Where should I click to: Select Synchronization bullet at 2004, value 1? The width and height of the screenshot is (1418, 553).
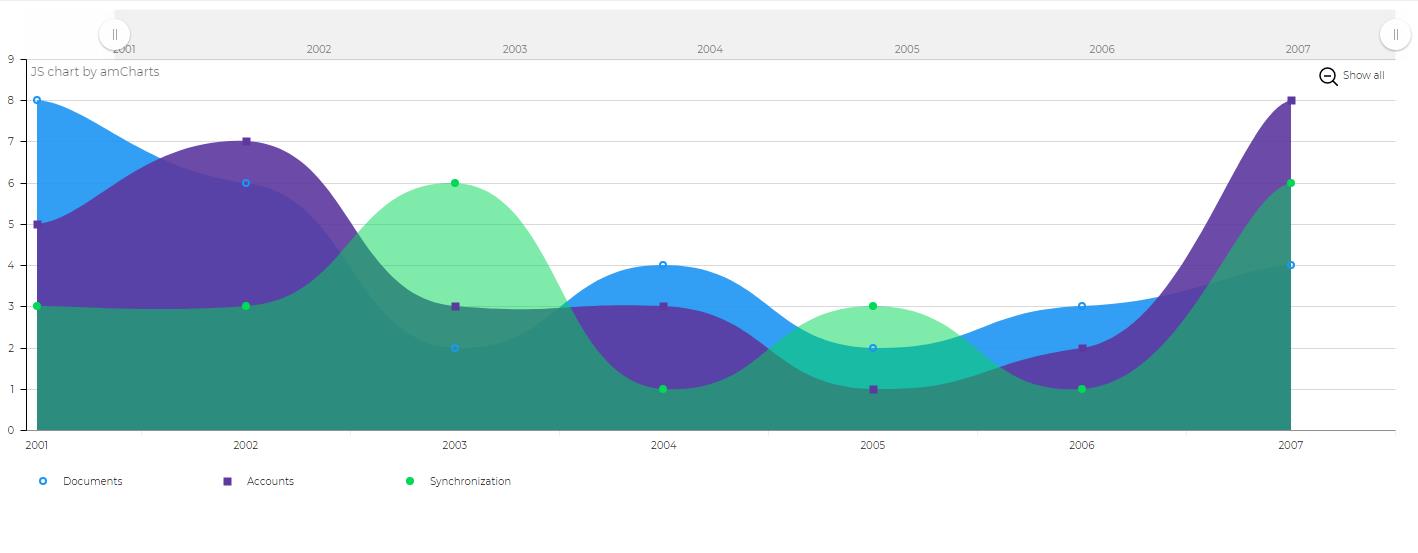click(663, 389)
